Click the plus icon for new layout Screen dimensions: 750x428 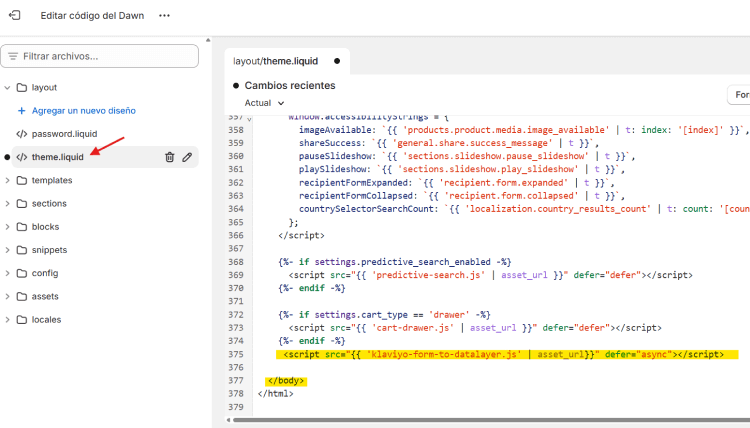pos(22,110)
